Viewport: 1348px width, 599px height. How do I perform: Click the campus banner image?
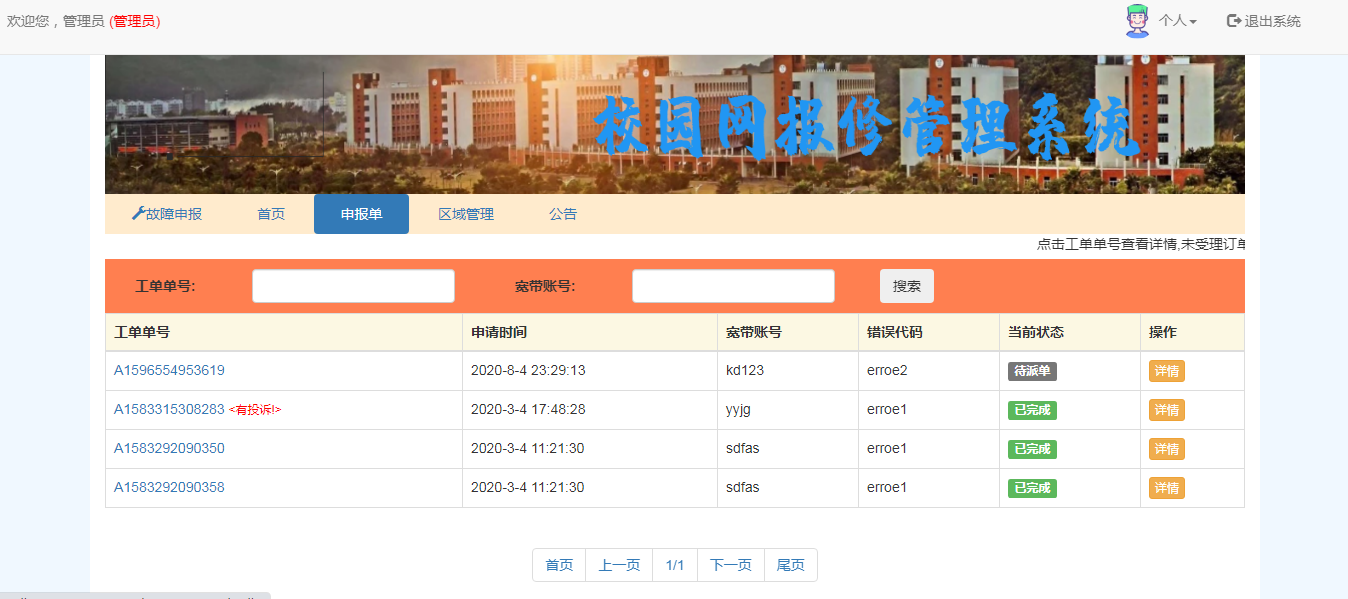click(x=675, y=124)
